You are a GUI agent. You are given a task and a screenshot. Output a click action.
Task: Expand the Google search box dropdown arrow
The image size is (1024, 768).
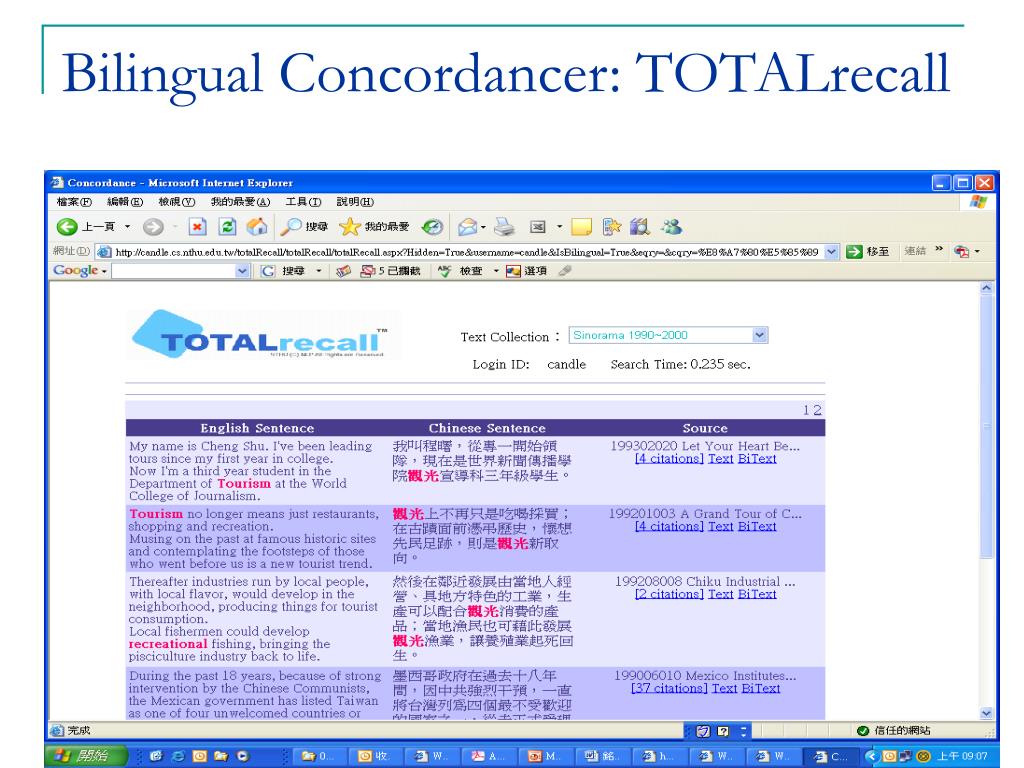(x=242, y=270)
